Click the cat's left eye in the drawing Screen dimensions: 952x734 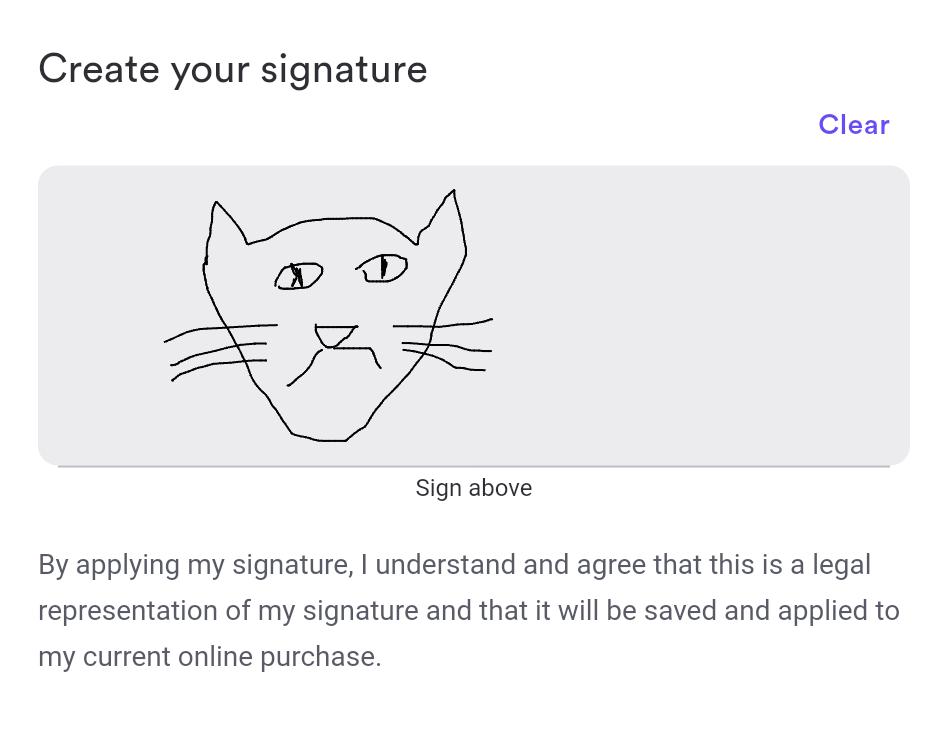298,275
